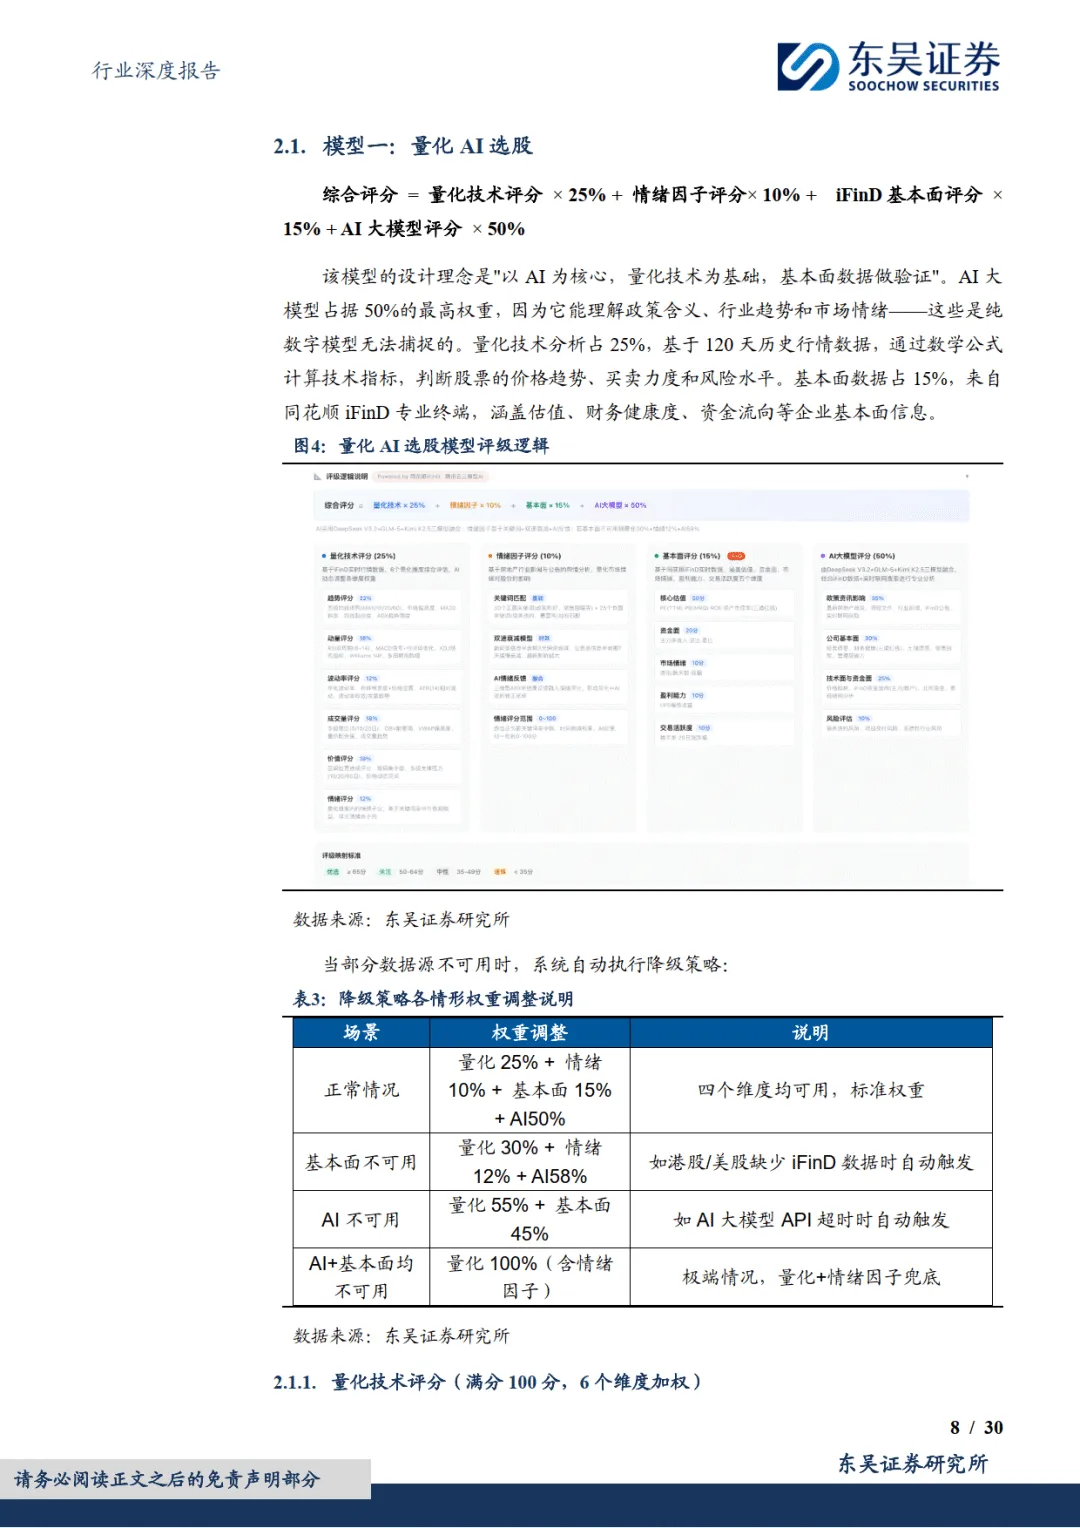Click the page number 8 / 30
Screen dimensions: 1080x1528
(976, 1428)
